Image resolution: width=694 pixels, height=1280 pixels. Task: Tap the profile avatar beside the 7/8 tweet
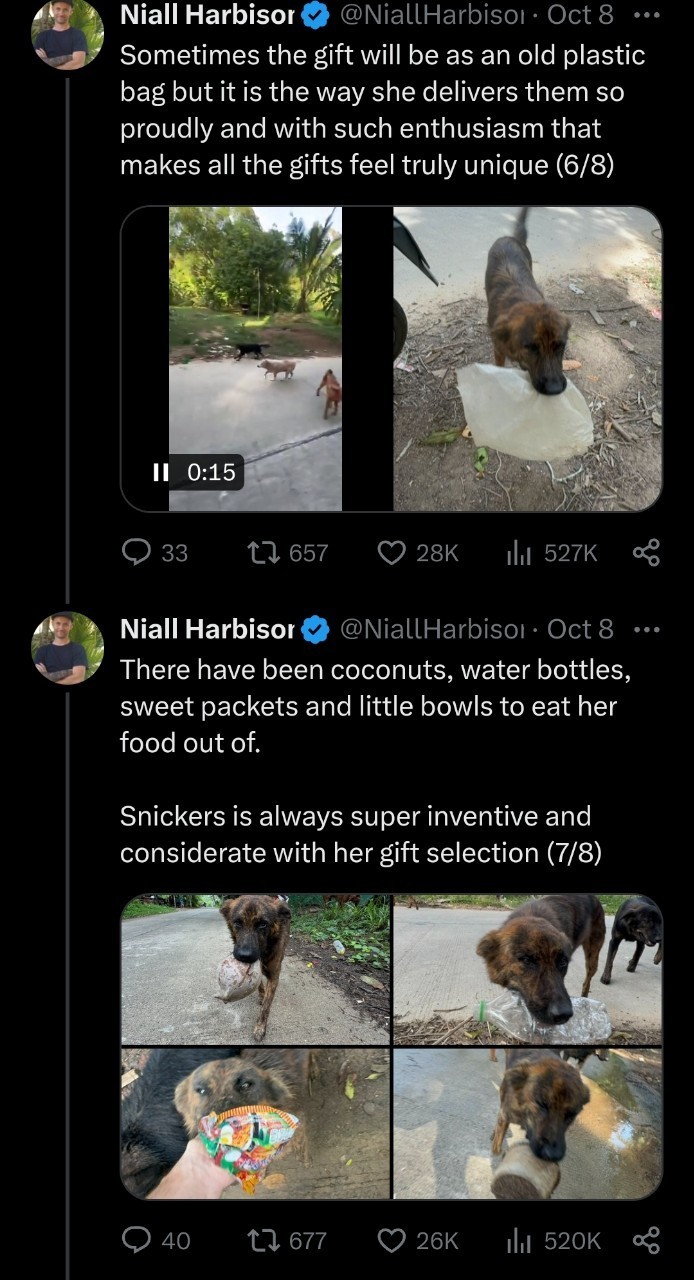tap(68, 648)
